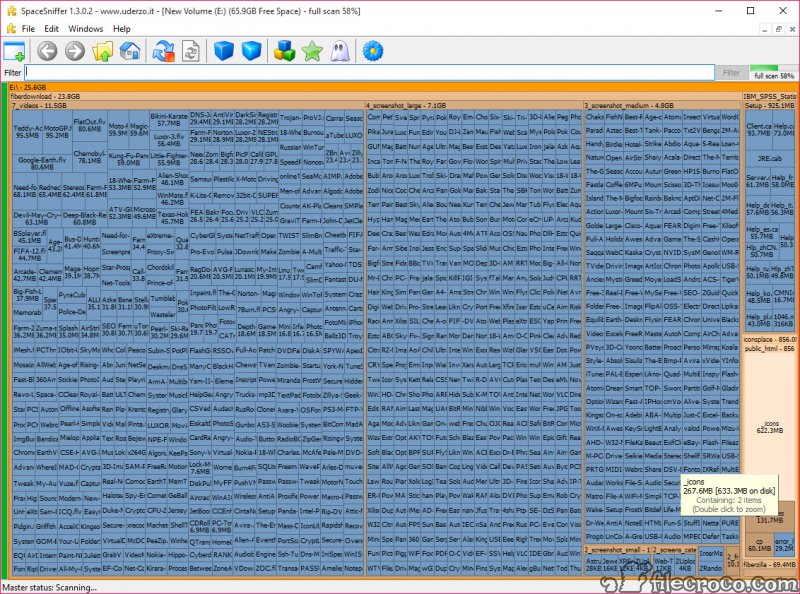Click the Master status Scanning status bar
Image resolution: width=800 pixels, height=594 pixels.
click(49, 587)
